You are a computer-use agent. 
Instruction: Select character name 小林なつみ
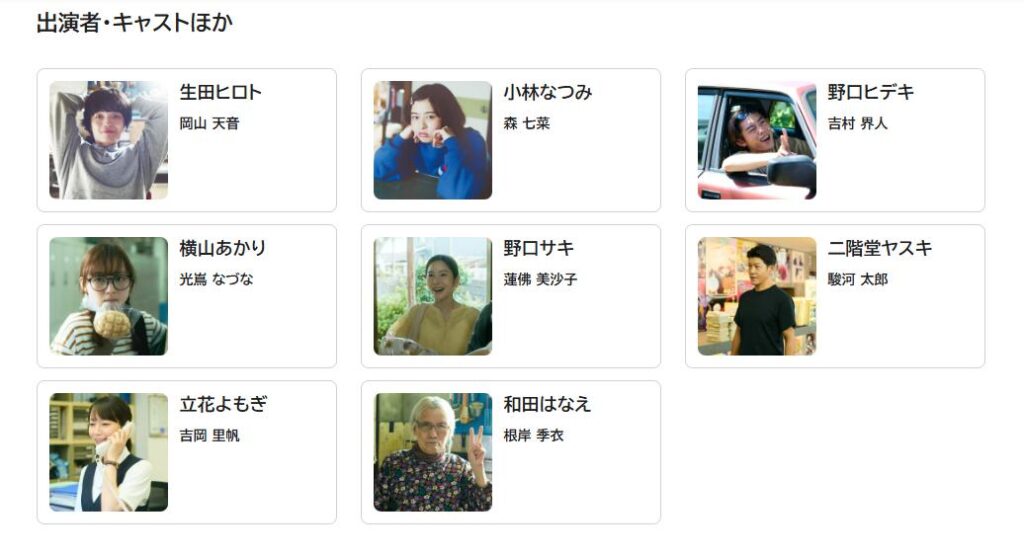(548, 92)
